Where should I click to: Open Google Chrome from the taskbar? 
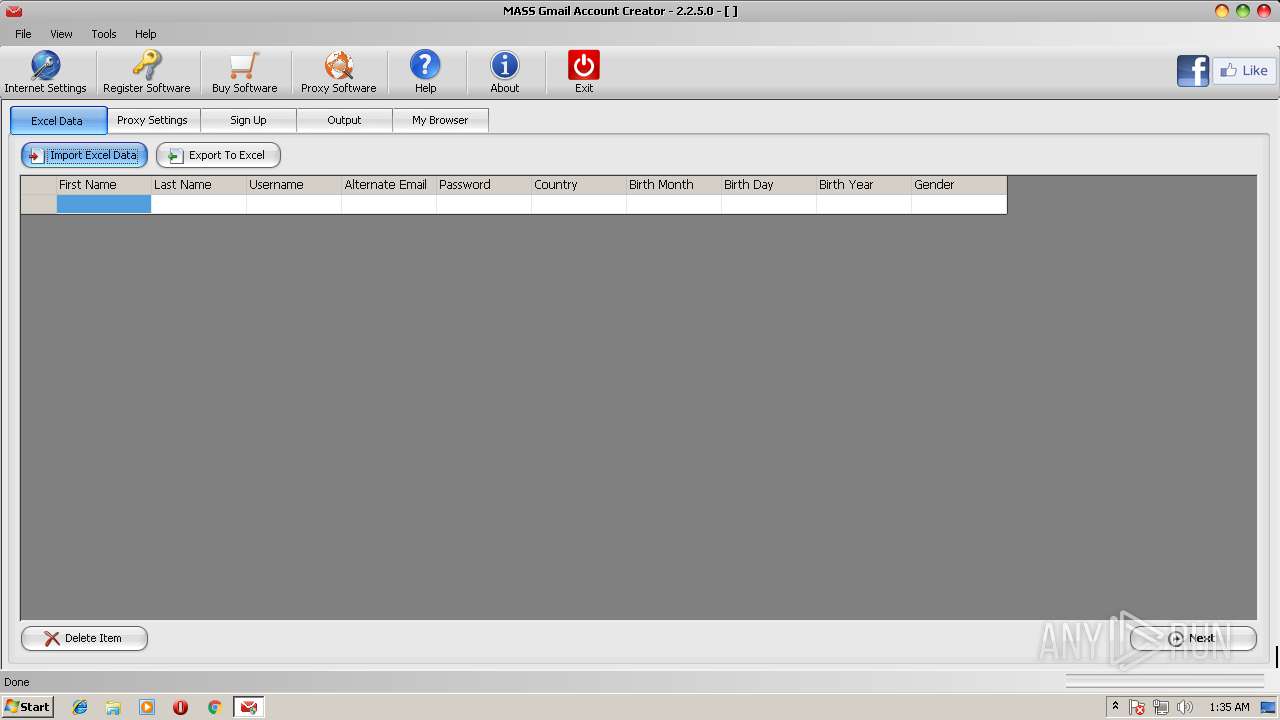[x=214, y=707]
